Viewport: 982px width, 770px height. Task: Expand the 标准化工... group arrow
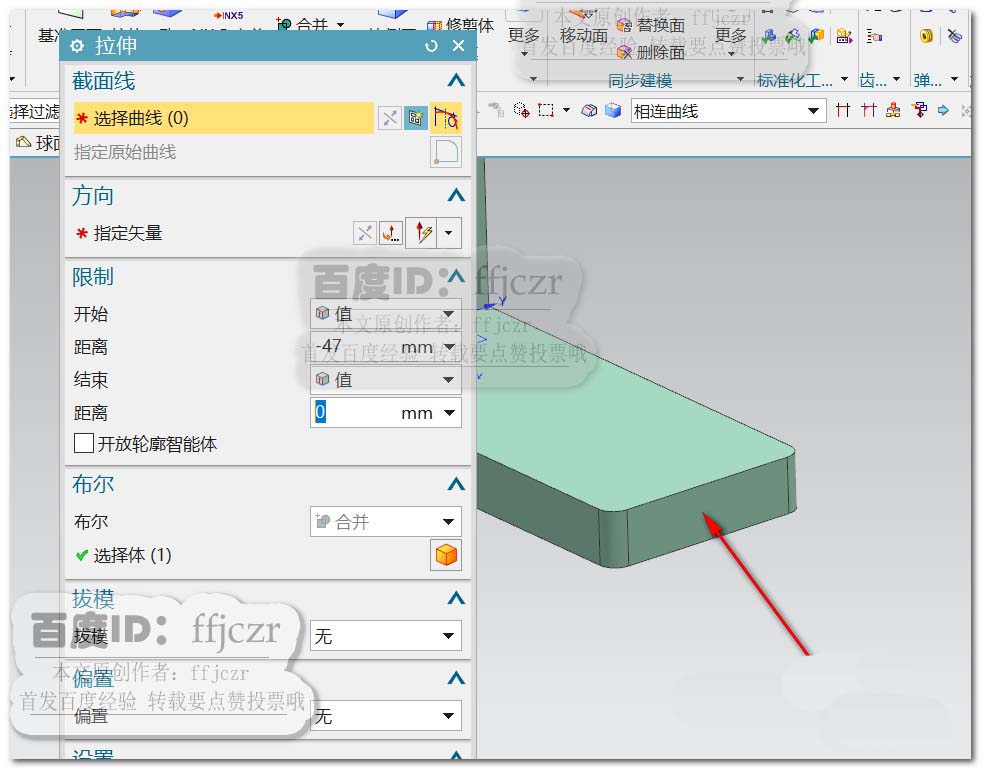click(844, 79)
